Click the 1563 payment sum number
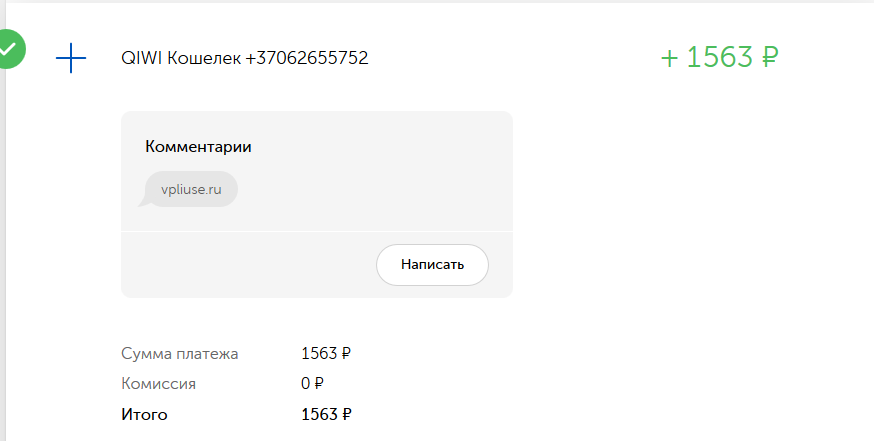 [319, 353]
